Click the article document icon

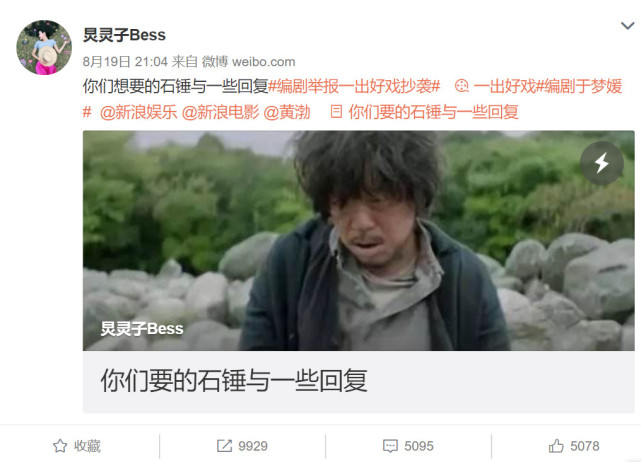pyautogui.click(x=336, y=112)
